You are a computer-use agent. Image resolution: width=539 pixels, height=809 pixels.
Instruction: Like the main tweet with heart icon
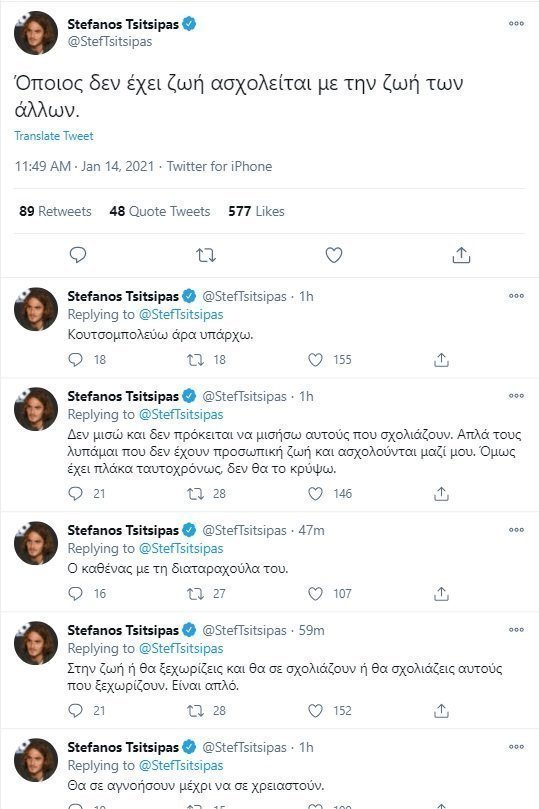pyautogui.click(x=334, y=255)
